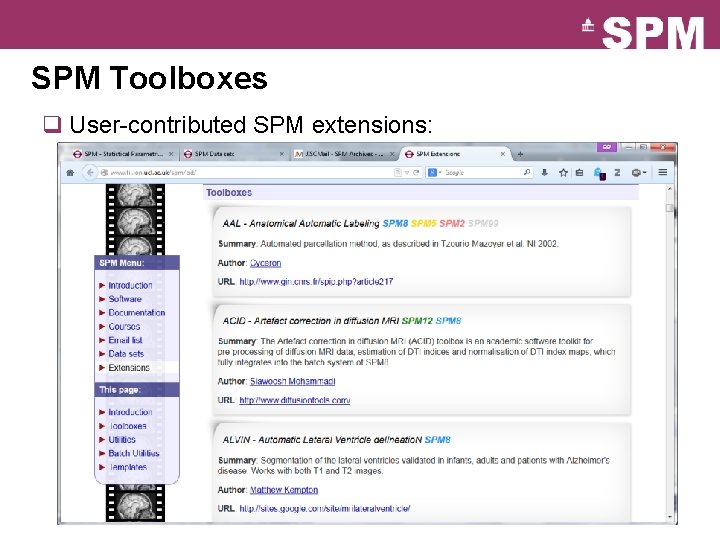
Task: Click the bottom brain scan film strip image
Action: pyautogui.click(x=135, y=507)
